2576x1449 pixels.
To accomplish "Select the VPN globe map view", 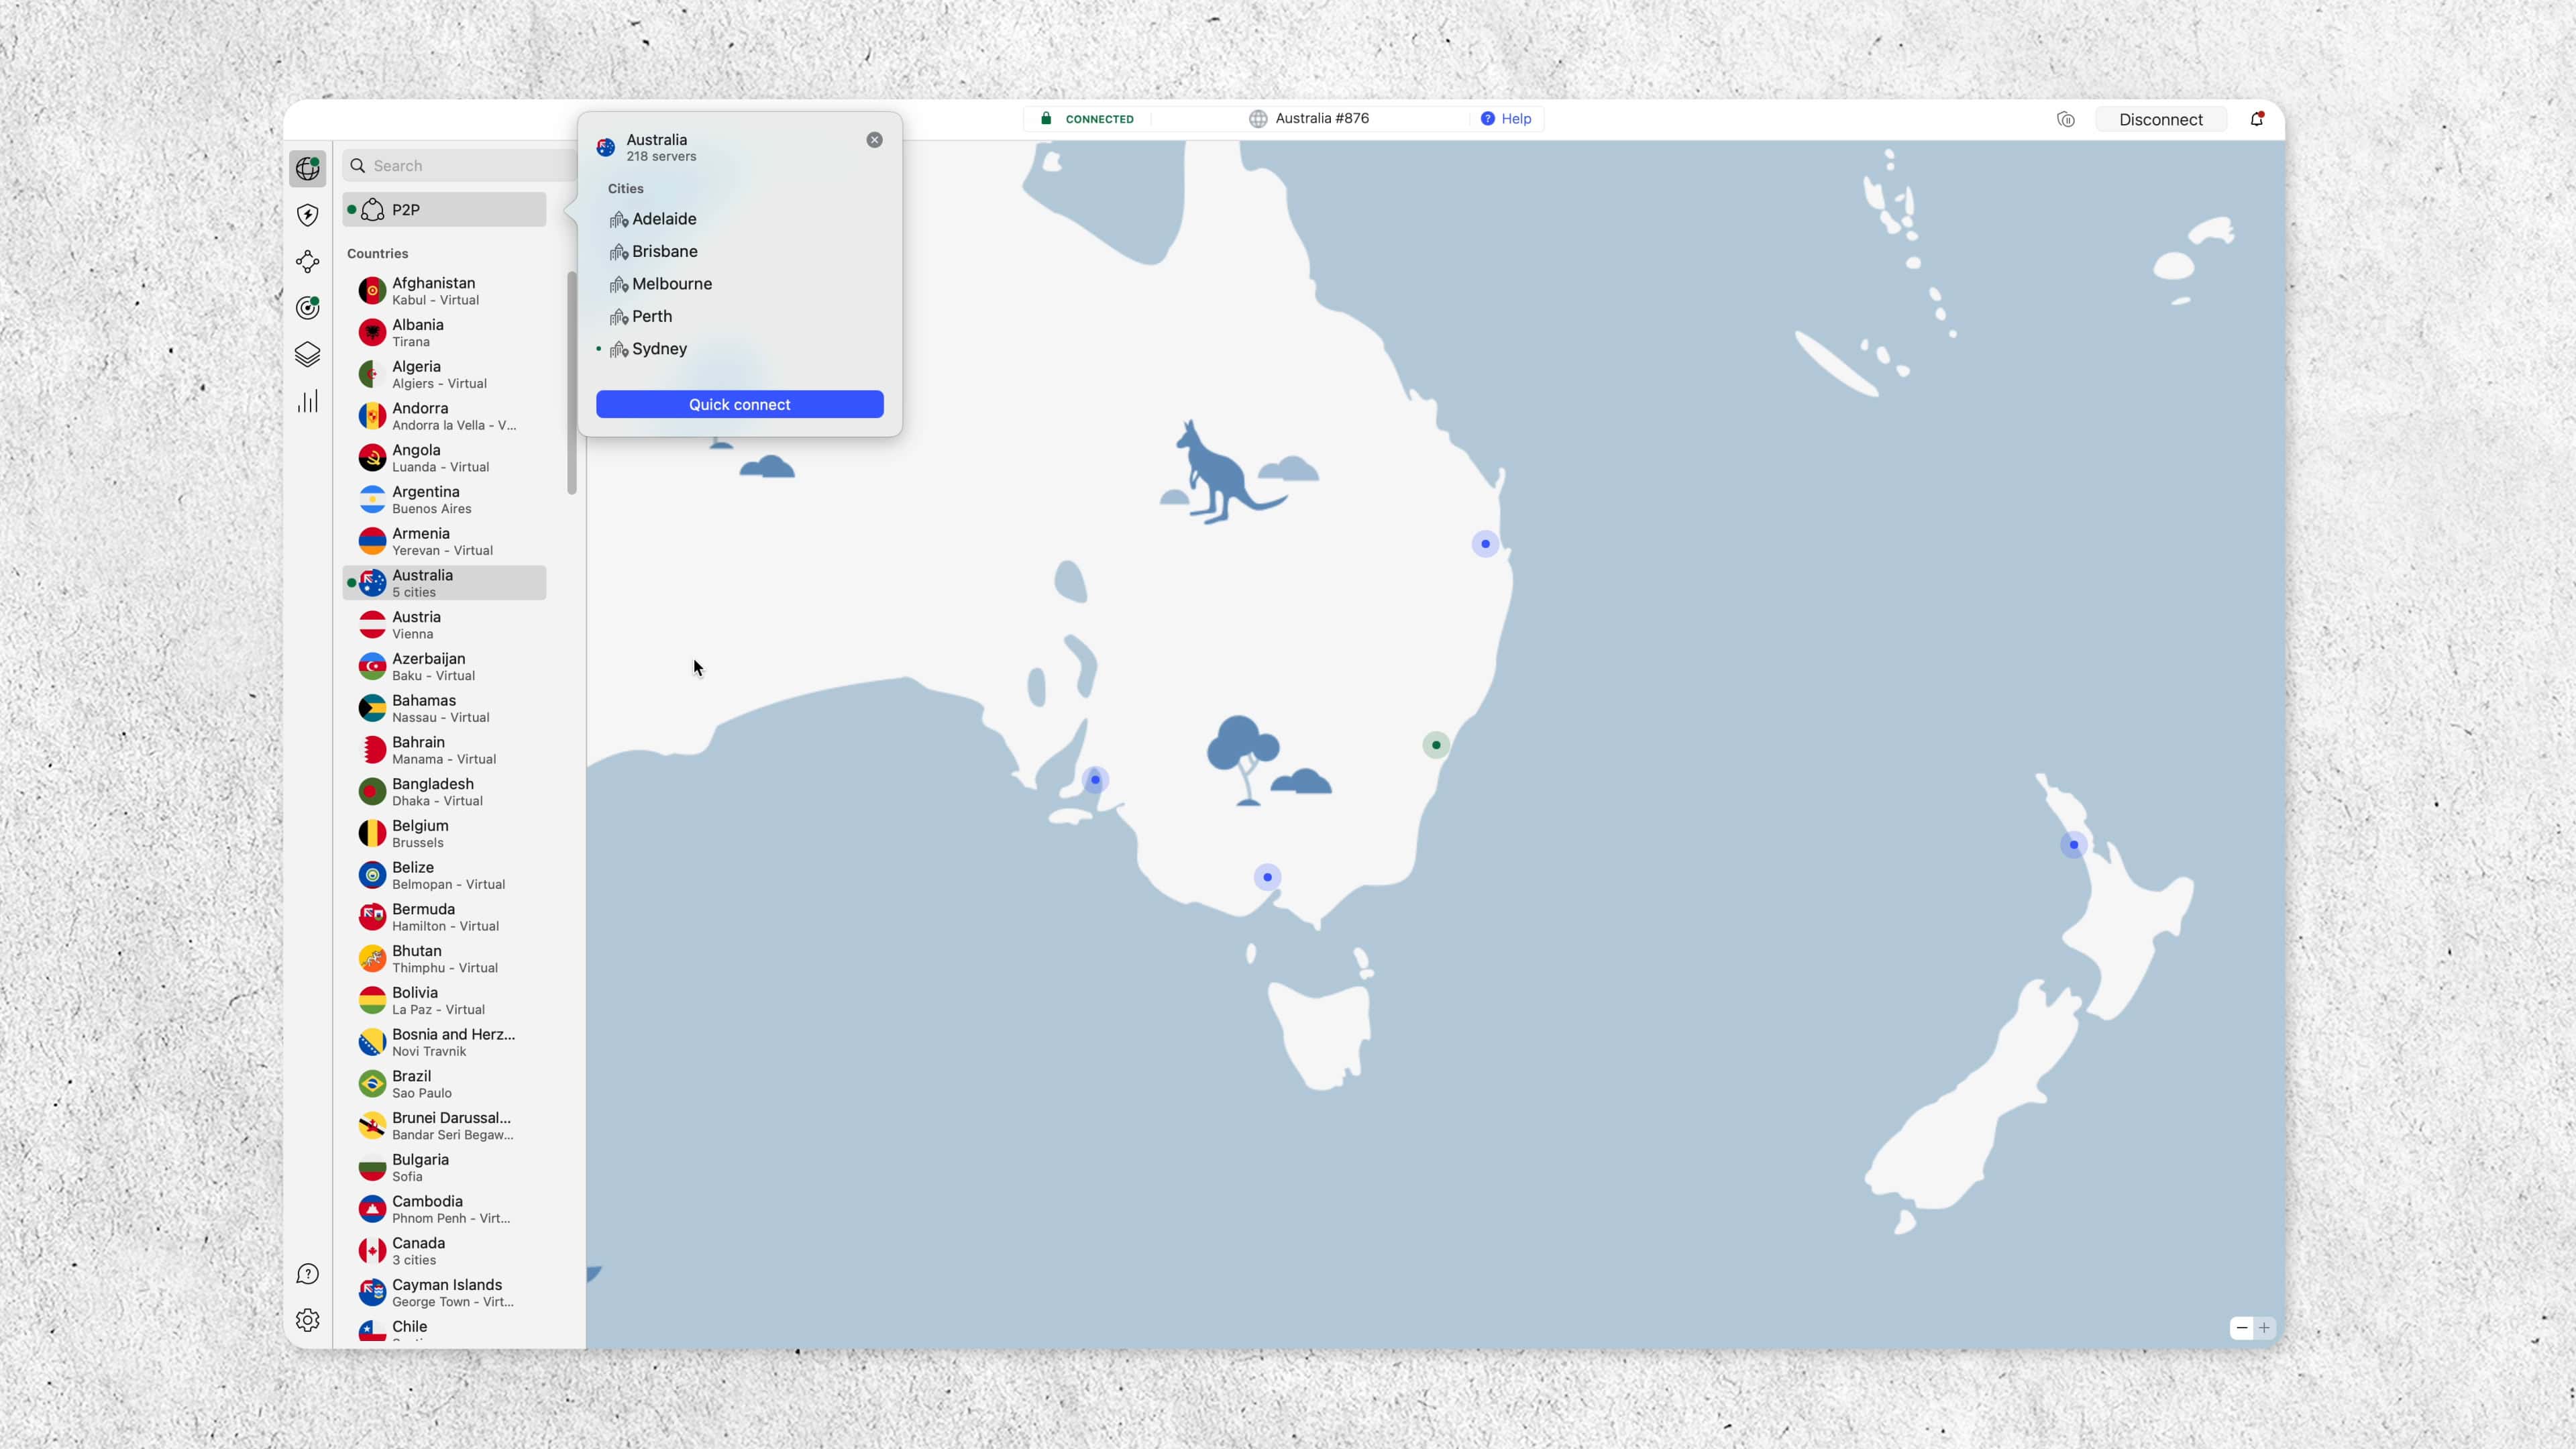I will pos(307,168).
